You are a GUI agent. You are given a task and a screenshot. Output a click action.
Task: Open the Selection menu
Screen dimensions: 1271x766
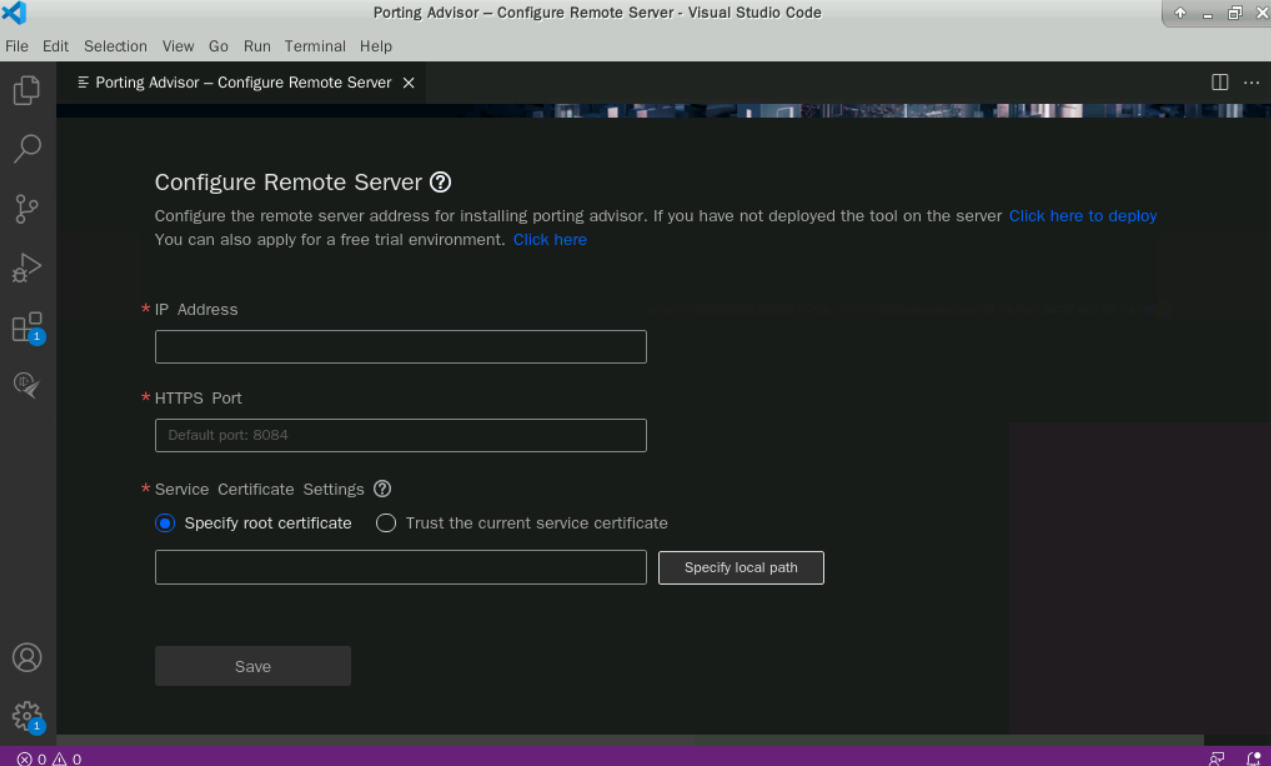click(115, 46)
